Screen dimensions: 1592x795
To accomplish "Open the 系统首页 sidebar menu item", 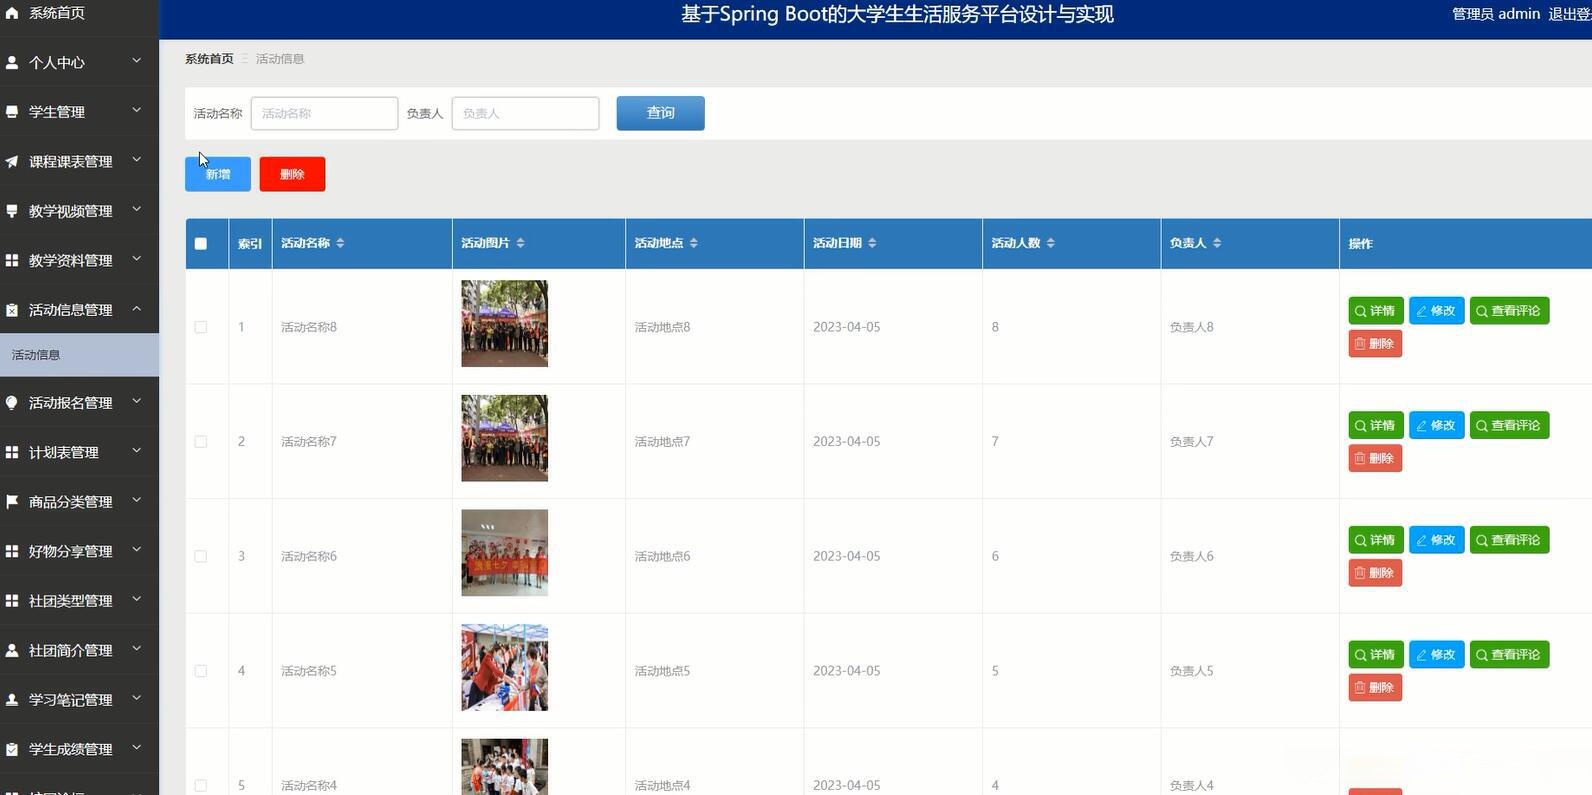I will [x=79, y=14].
